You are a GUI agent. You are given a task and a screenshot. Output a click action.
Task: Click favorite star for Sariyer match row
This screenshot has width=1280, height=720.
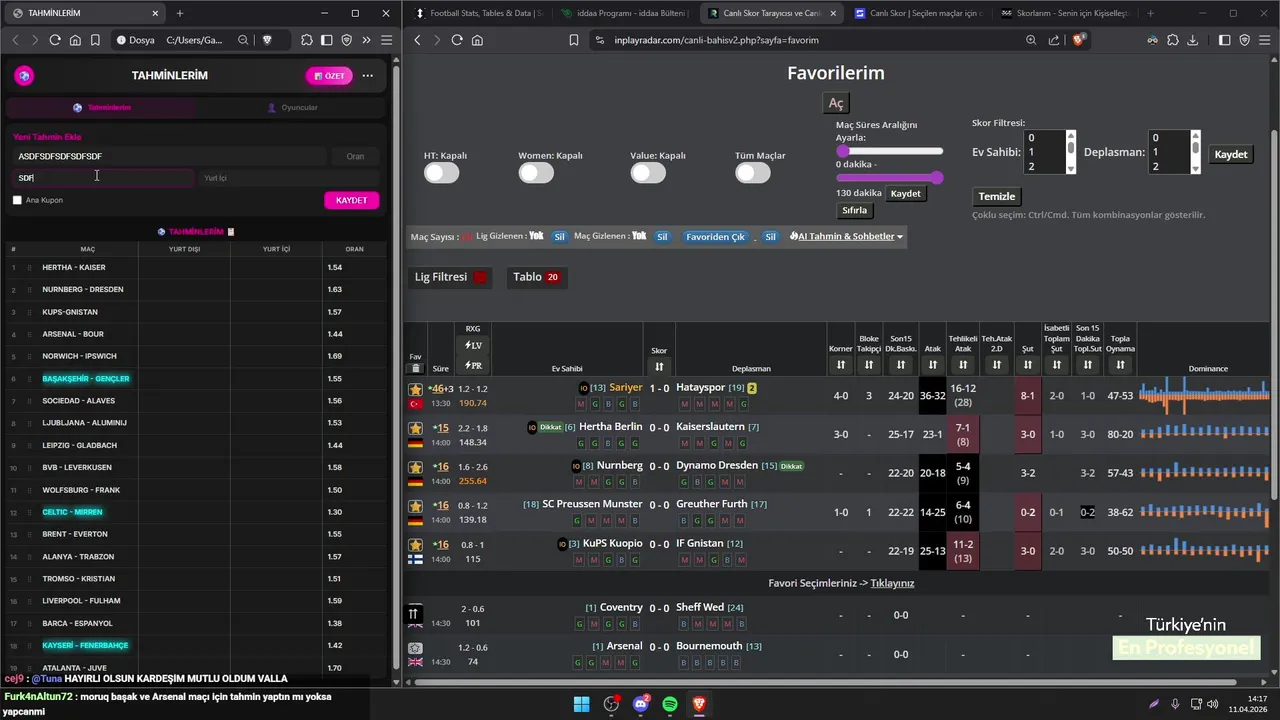(415, 389)
